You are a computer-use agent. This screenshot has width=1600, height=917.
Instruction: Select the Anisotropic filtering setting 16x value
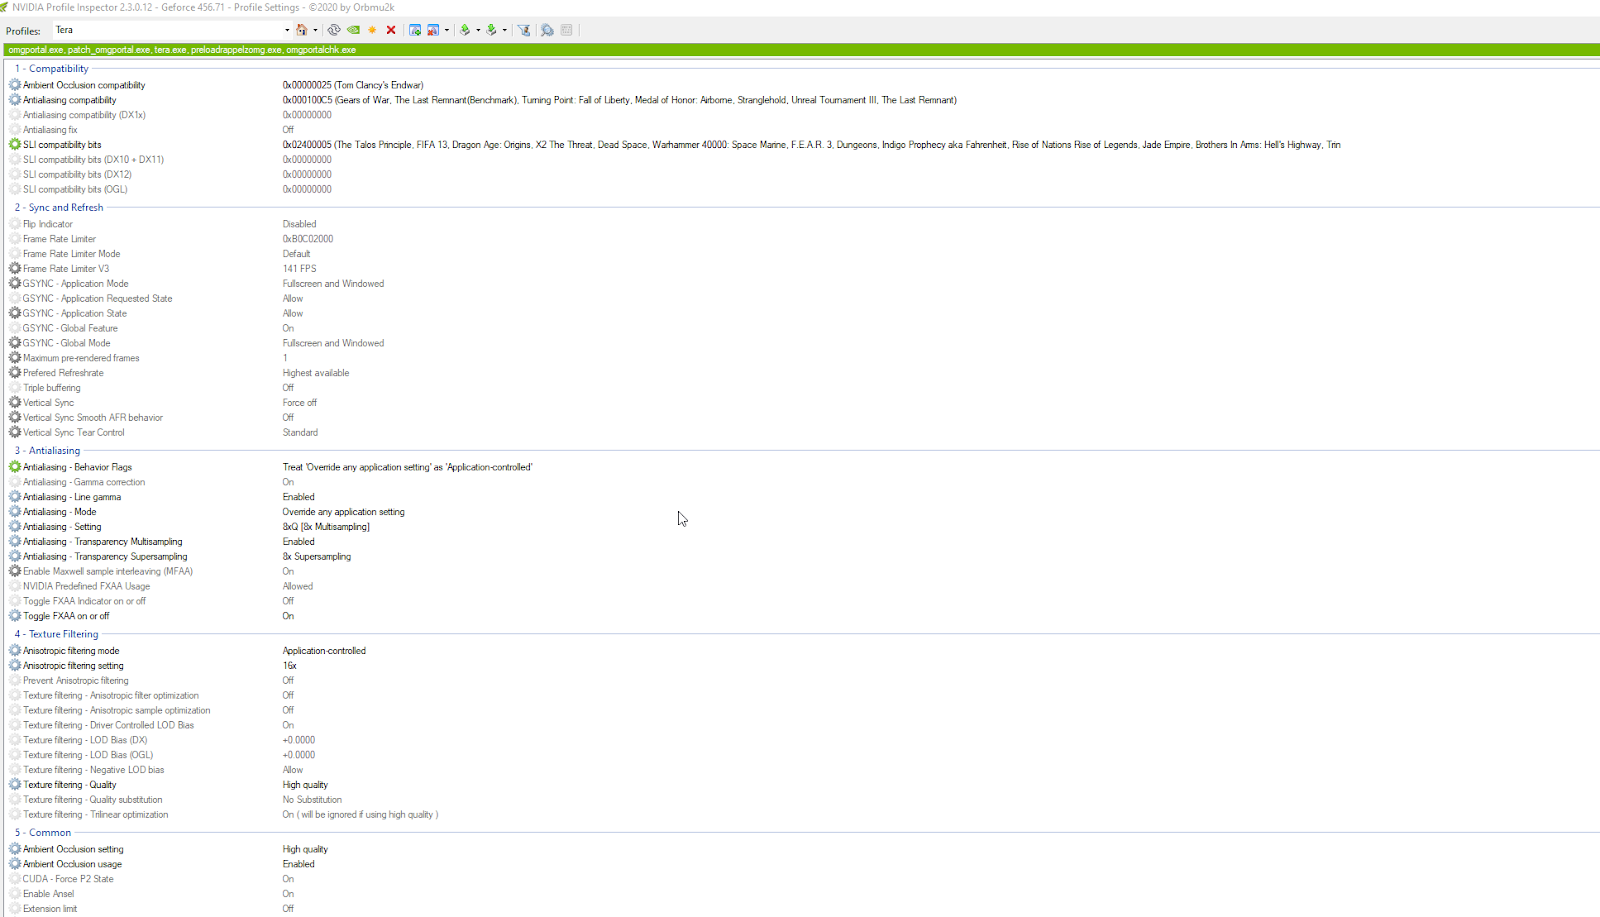(x=289, y=666)
